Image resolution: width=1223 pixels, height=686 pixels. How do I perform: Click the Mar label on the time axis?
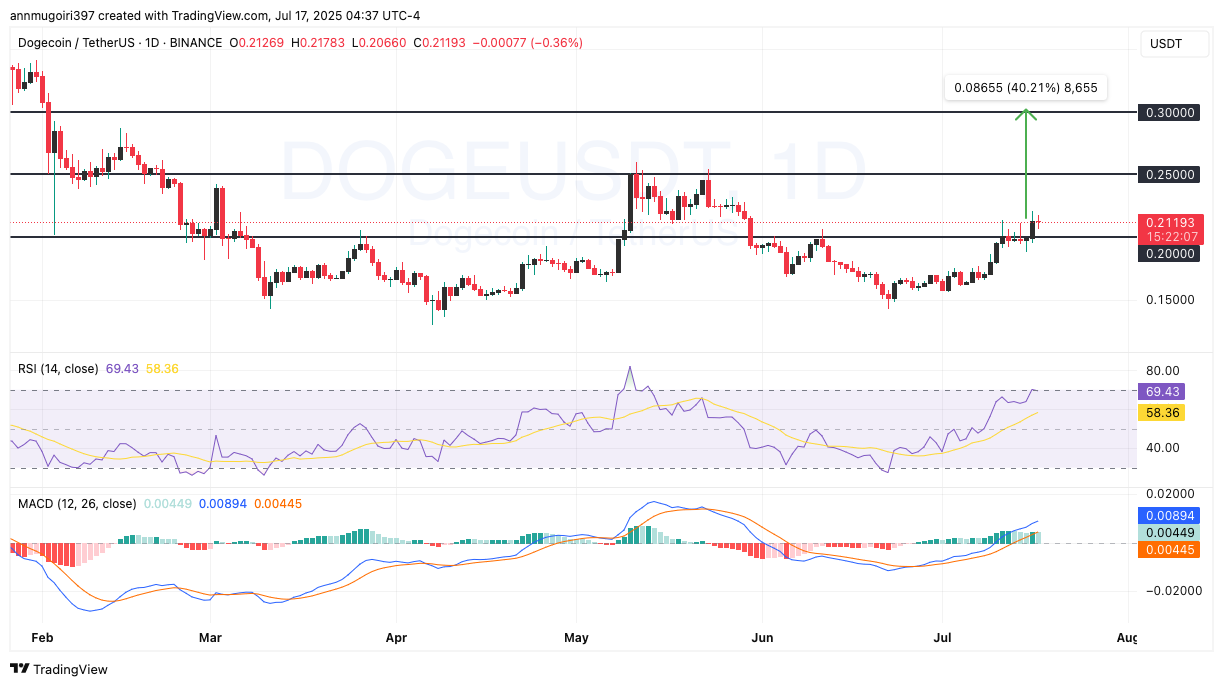point(211,636)
